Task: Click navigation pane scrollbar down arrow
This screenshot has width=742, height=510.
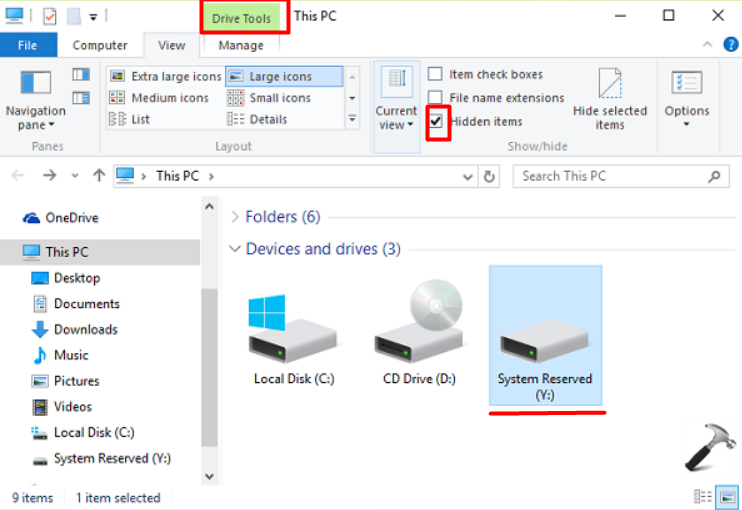Action: coord(210,476)
